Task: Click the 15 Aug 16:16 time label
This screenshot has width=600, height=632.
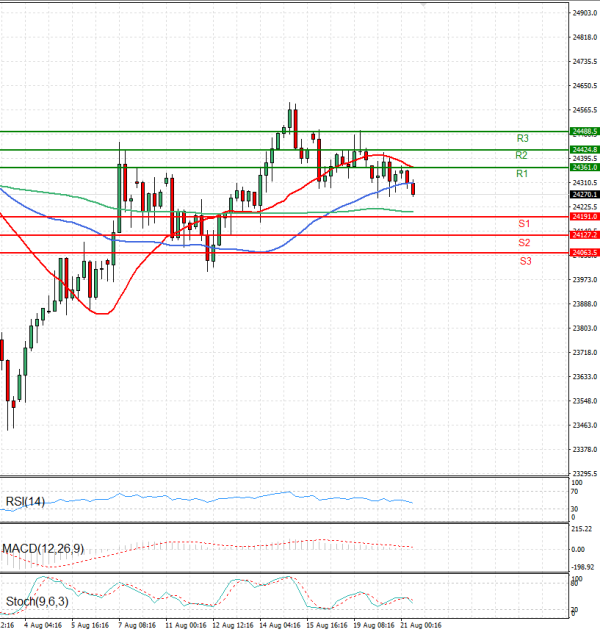Action: pos(327,626)
